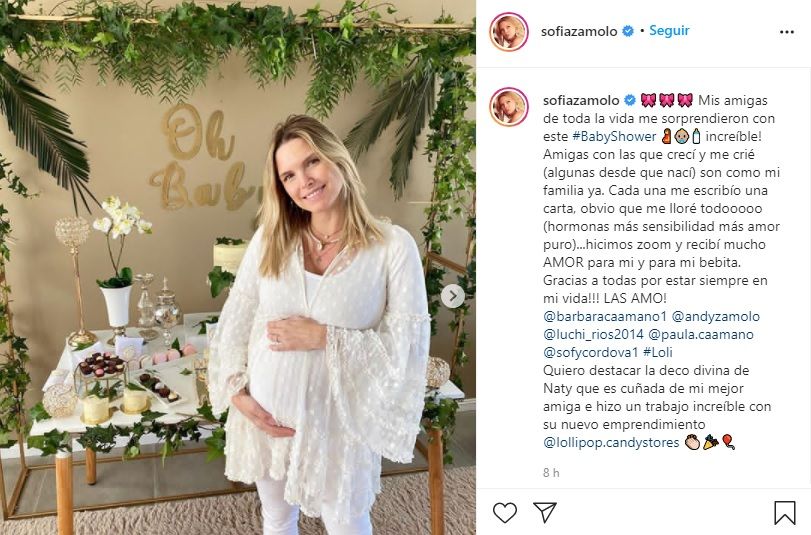Open sofiazamolo username in the caption
Screen dimensions: 811x535
pyautogui.click(x=581, y=100)
